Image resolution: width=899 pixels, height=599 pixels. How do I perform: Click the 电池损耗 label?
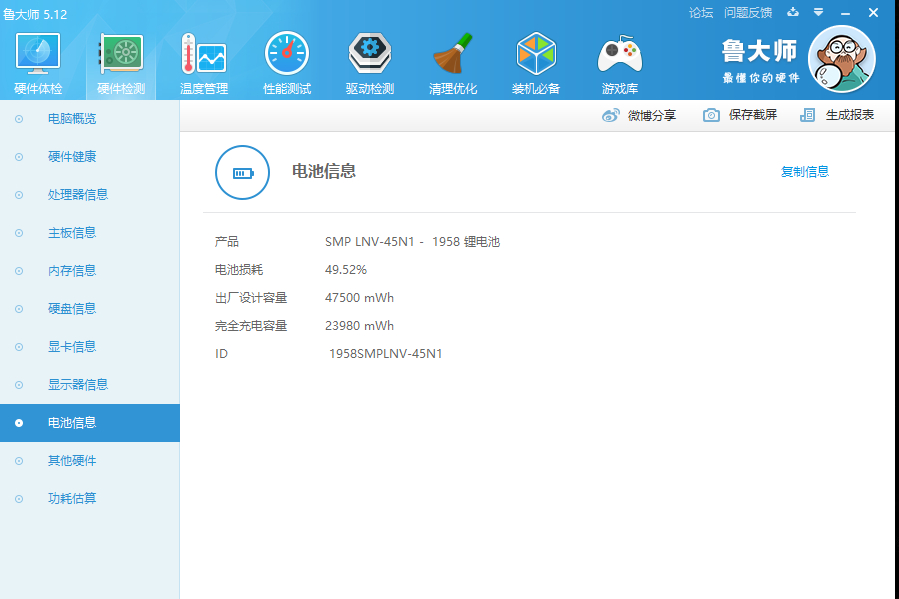tap(239, 270)
